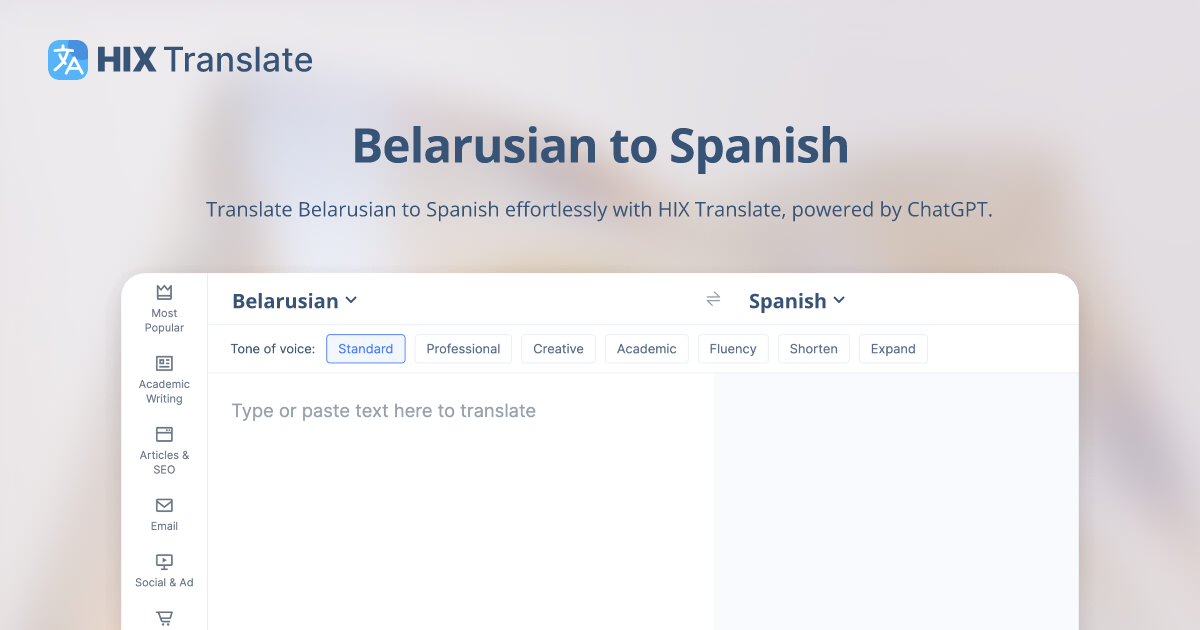Click the HIX Translate logo icon
This screenshot has width=1200, height=630.
[x=66, y=60]
